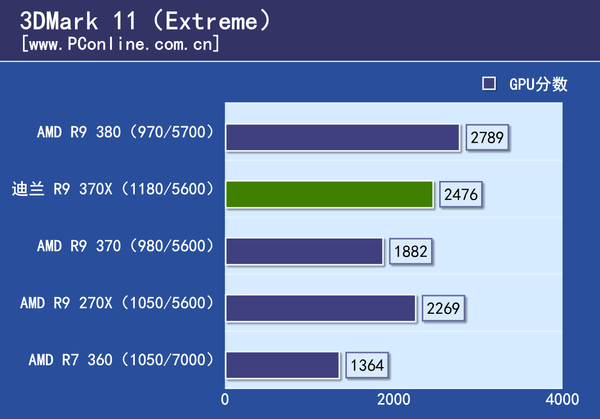The image size is (600, 419).
Task: Select the AMD R7 360 (1050/7000) label
Action: pos(121,360)
